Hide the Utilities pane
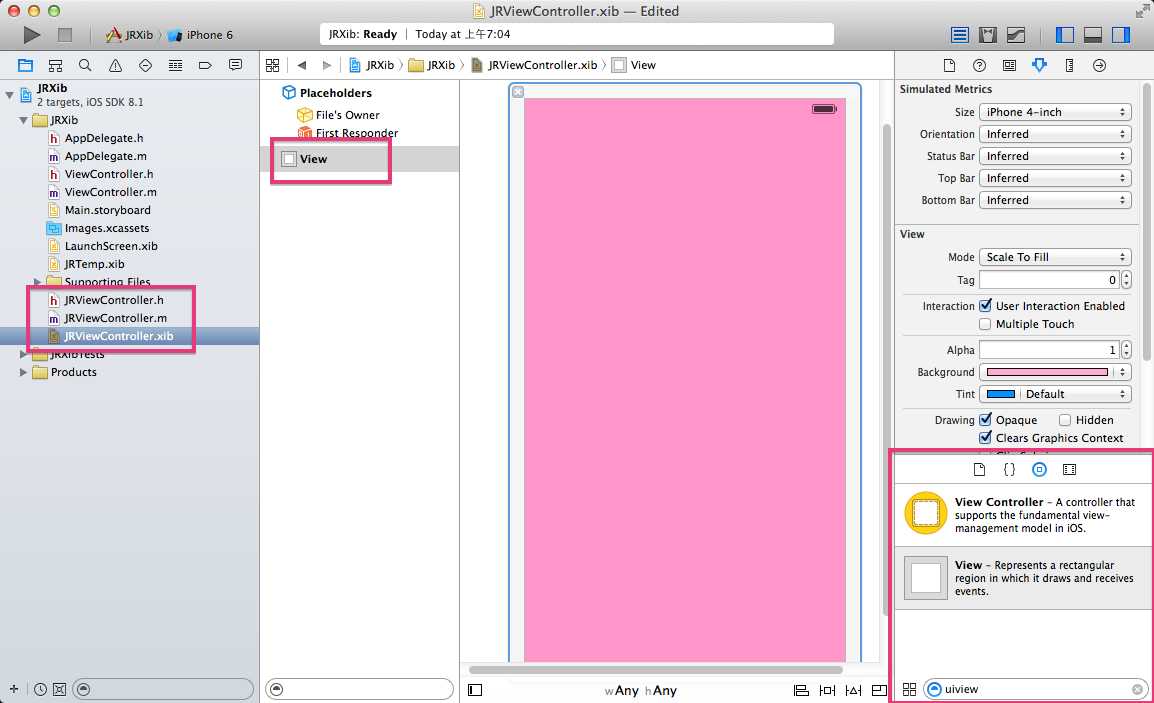Screen dimensions: 1154x703 1121,35
